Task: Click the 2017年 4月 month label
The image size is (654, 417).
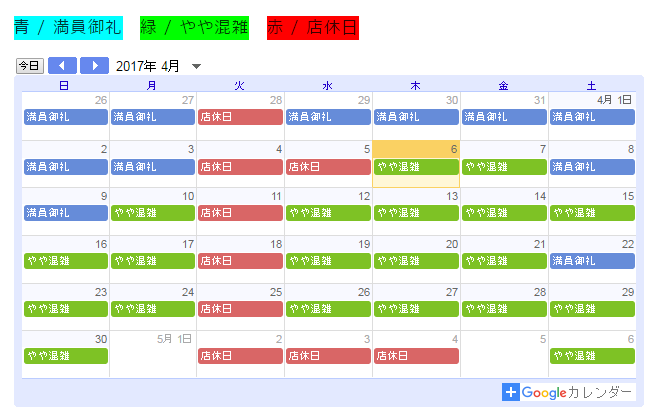Action: (x=148, y=66)
